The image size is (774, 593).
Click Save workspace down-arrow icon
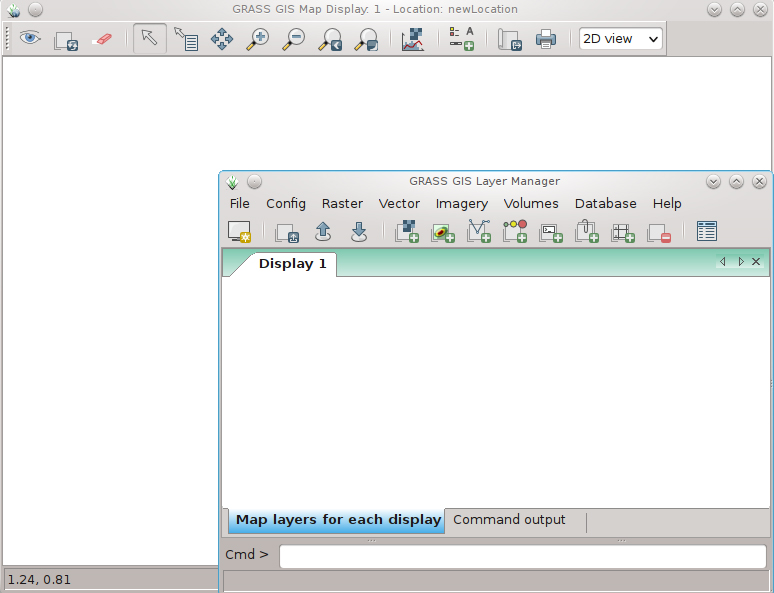(359, 231)
